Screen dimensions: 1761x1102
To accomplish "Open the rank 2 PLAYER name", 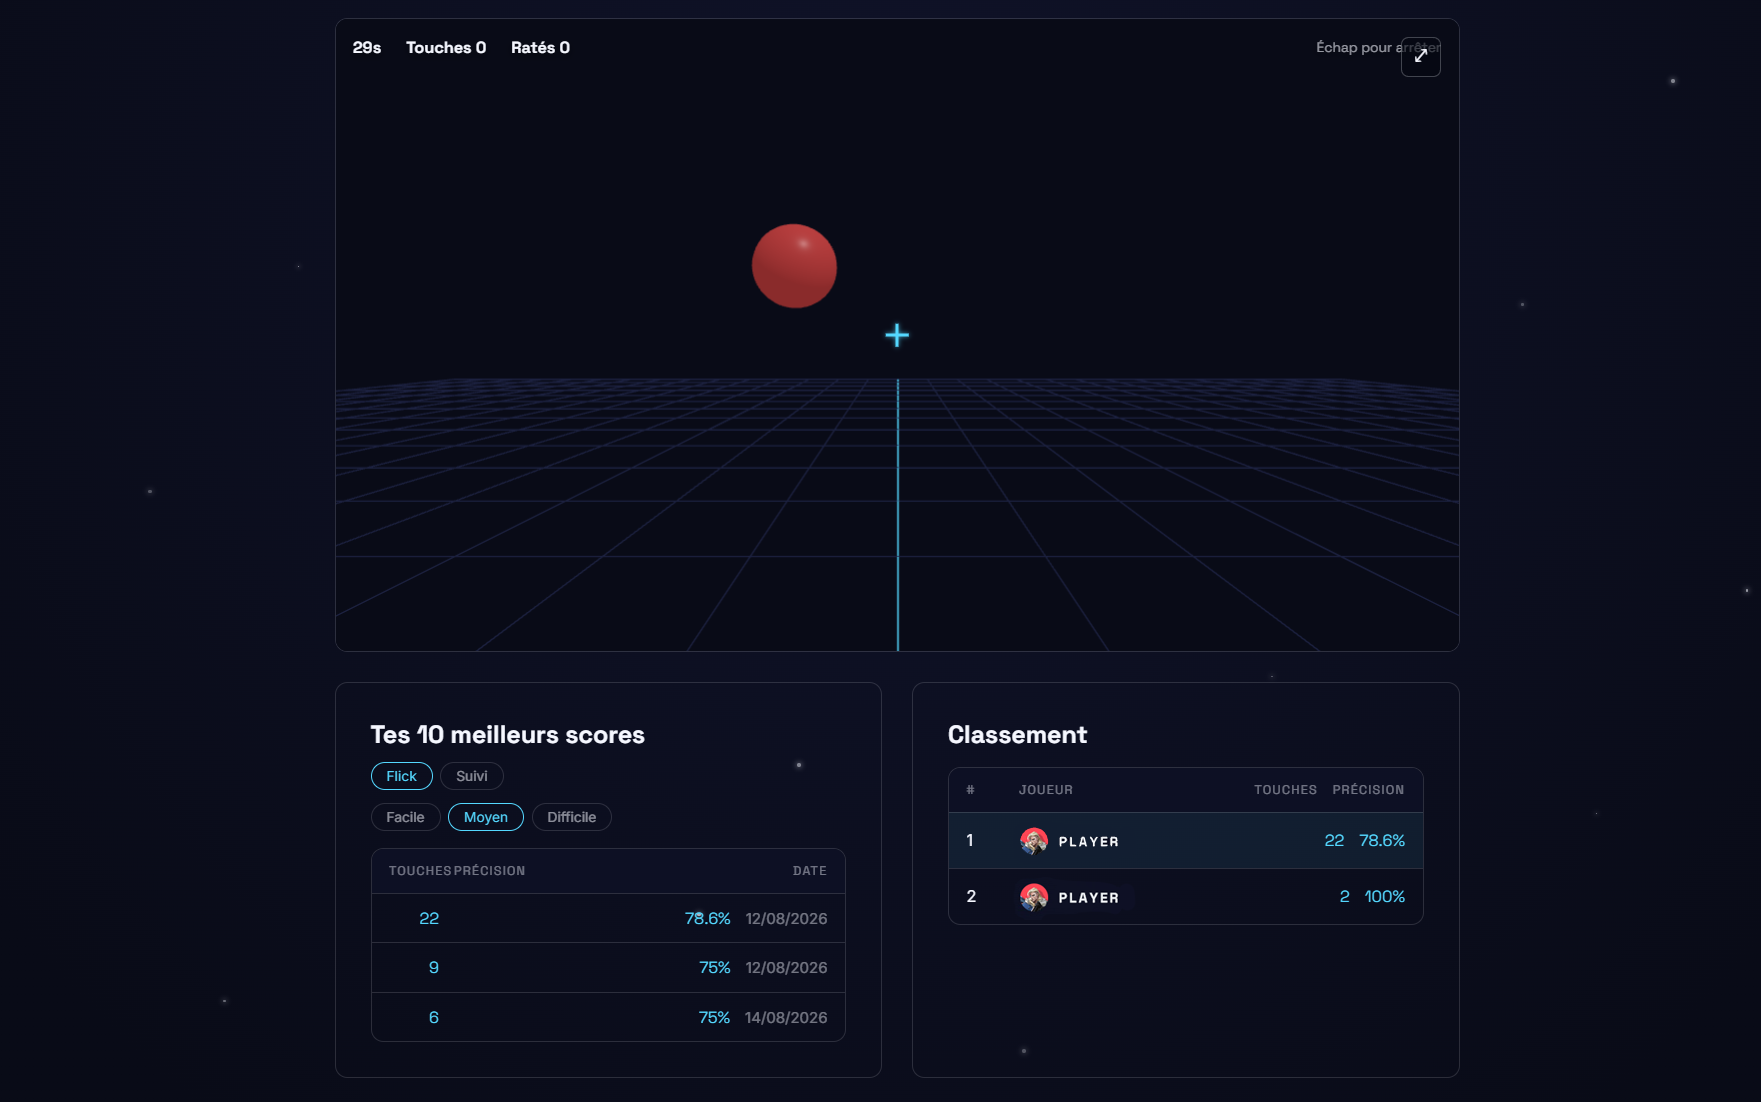I will point(1089,898).
